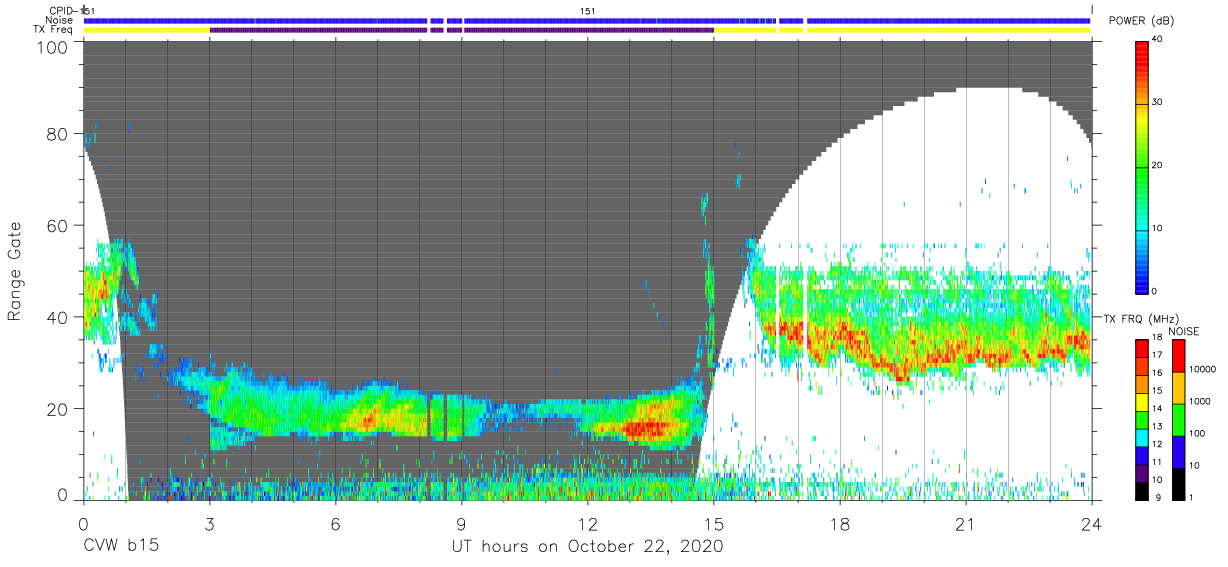The image size is (1228, 567).
Task: Click the 6 tick on UT hours axis
Action: (x=335, y=523)
